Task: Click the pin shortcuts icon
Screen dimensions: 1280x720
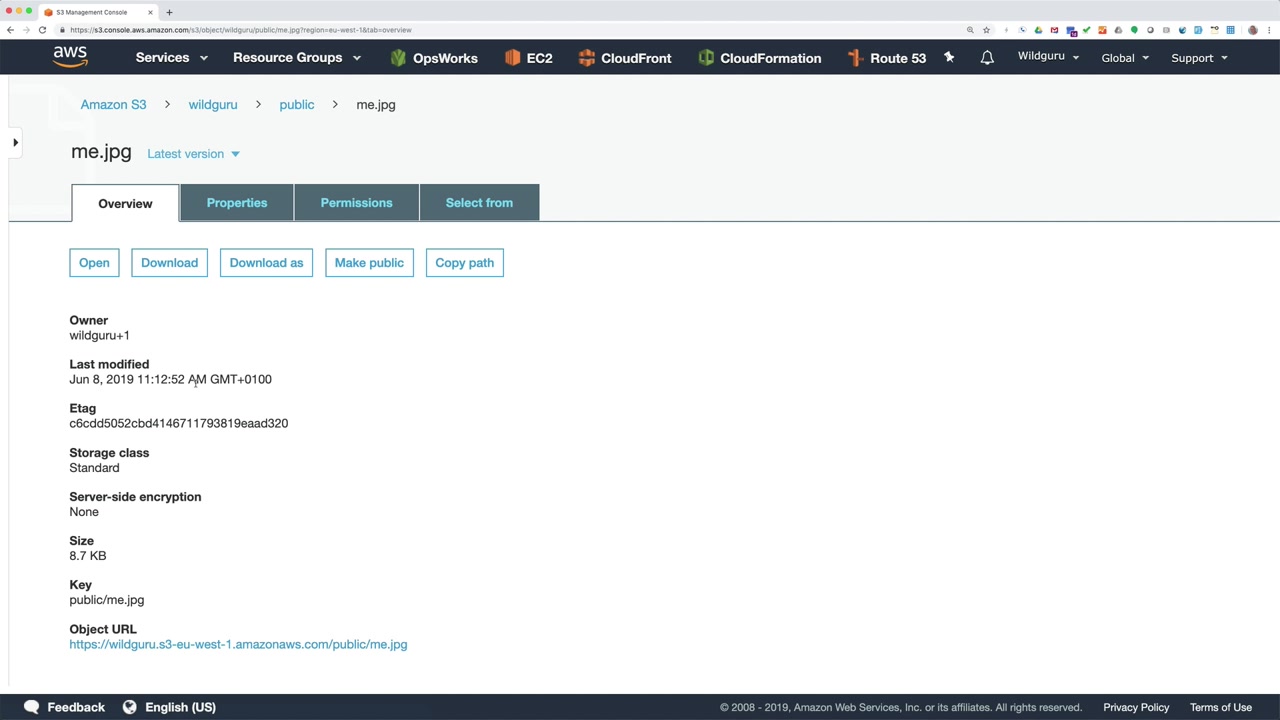Action: coord(949,58)
